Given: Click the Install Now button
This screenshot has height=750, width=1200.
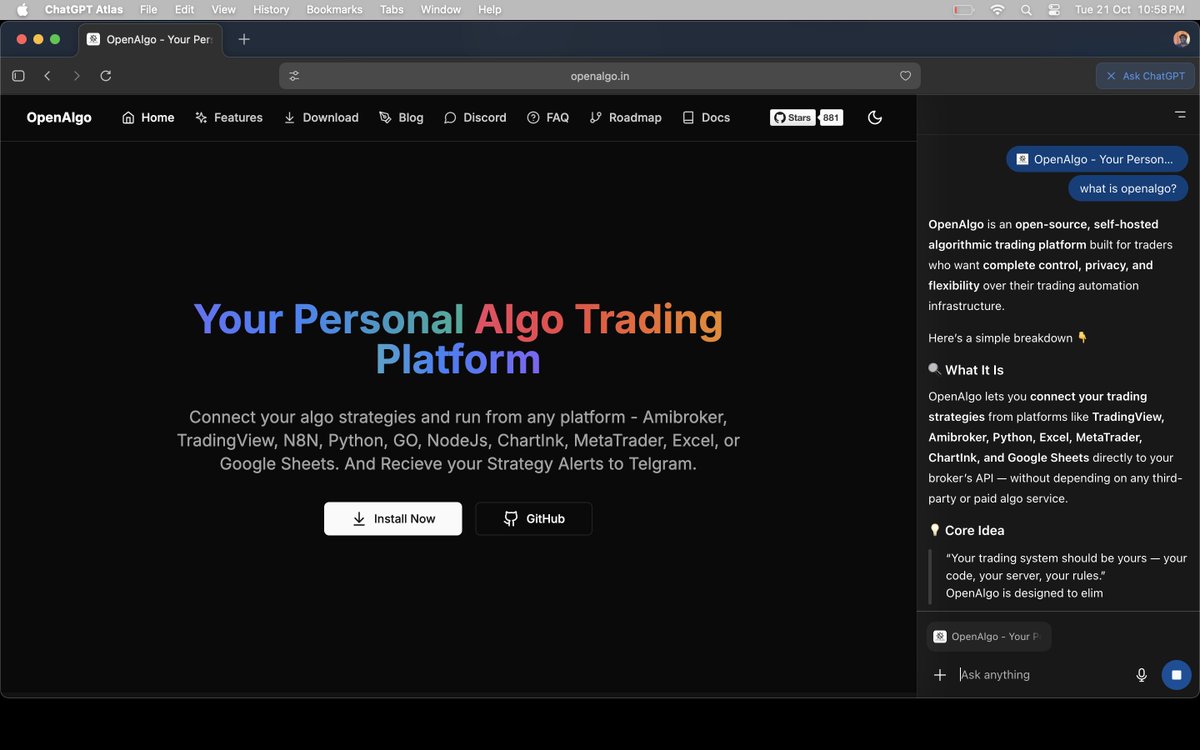Looking at the screenshot, I should point(393,519).
